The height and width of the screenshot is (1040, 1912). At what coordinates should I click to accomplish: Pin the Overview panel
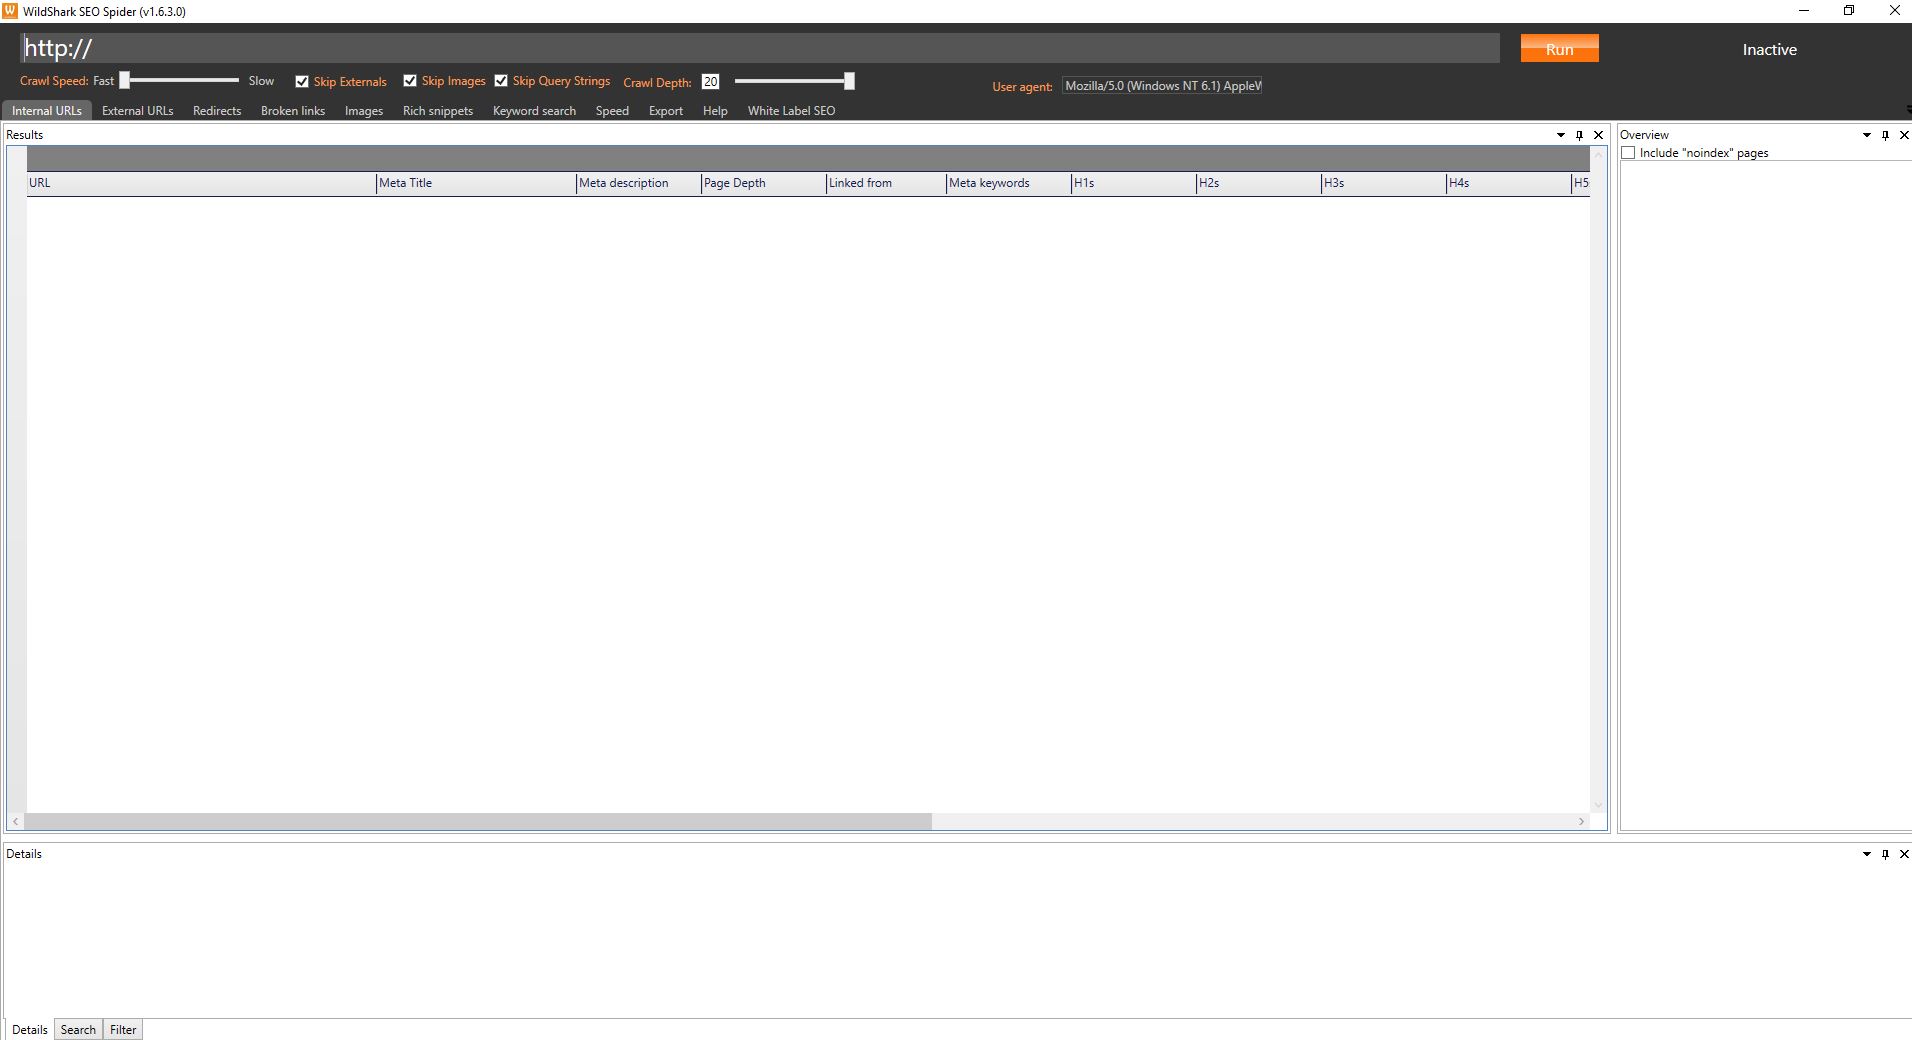pyautogui.click(x=1884, y=134)
